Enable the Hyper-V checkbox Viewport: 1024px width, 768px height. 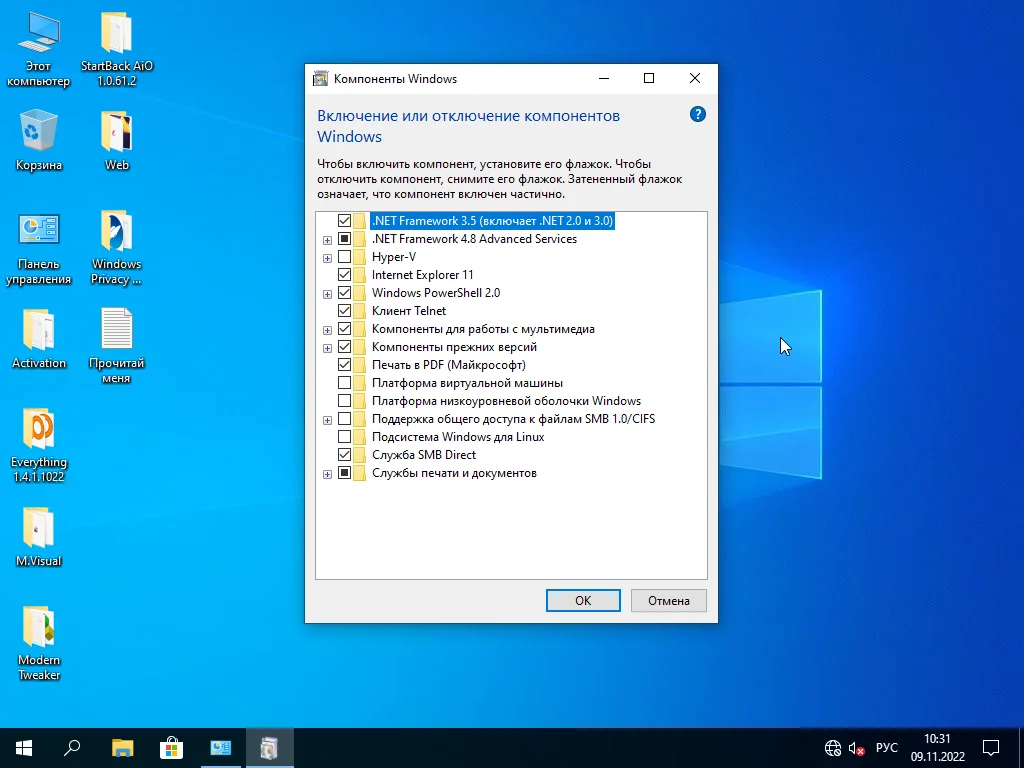coord(345,257)
